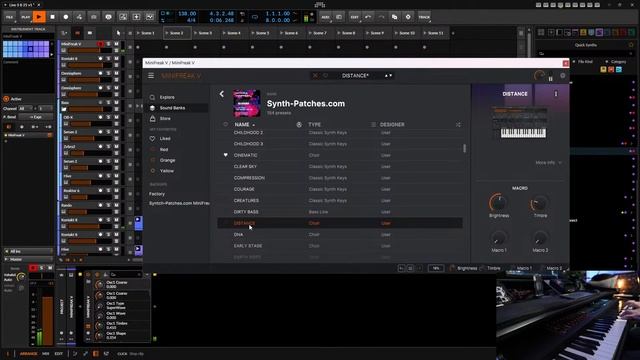Click the preset up/down arrows beside DISTANCE
Viewport: 640px width, 360px height.
click(x=388, y=76)
